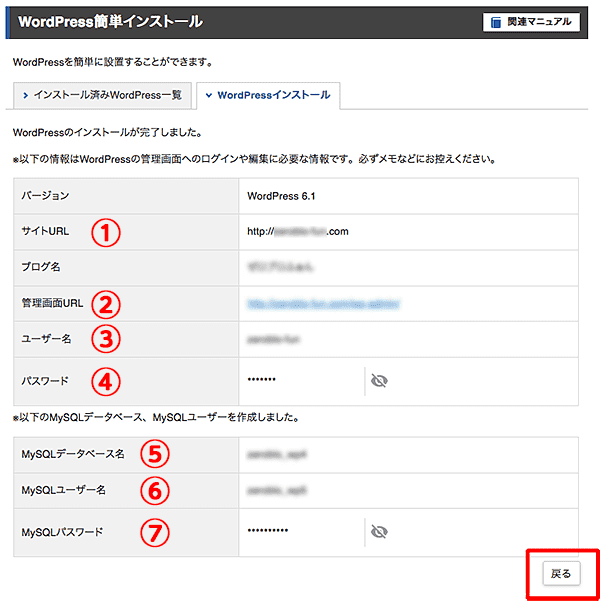Click the blurred MySQLデータベース名 value

[x=277, y=455]
